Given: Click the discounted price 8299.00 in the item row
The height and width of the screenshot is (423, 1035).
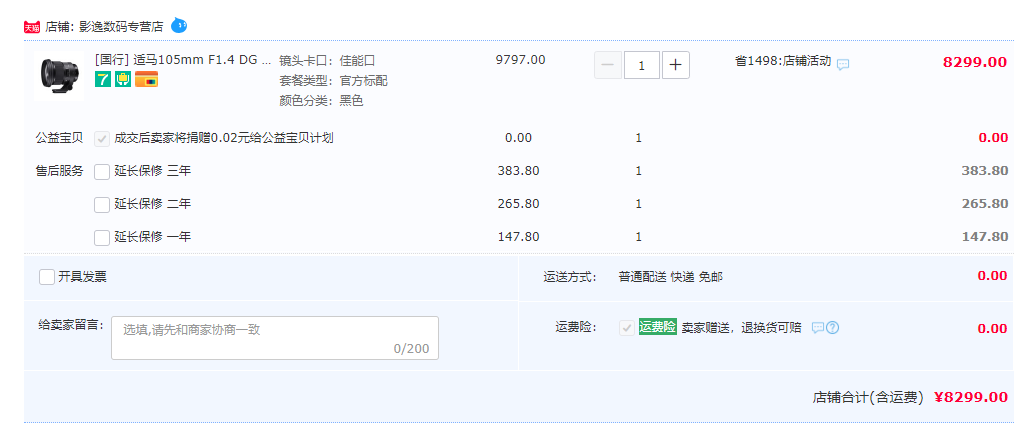Looking at the screenshot, I should coord(975,63).
